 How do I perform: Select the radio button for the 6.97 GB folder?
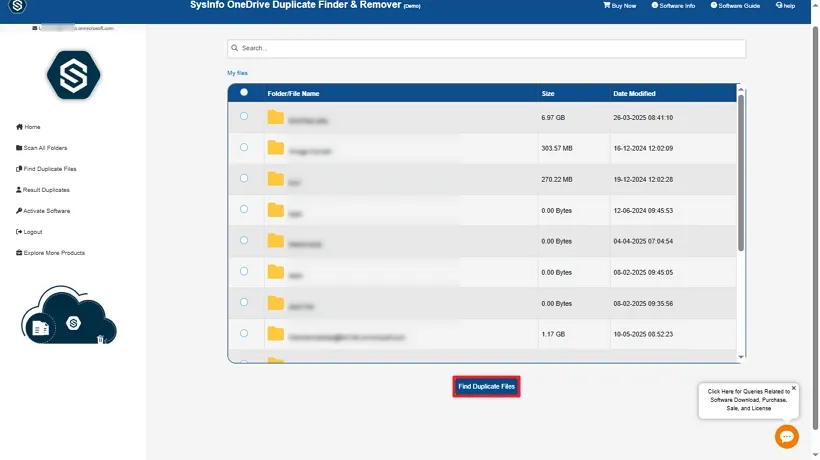pyautogui.click(x=244, y=116)
